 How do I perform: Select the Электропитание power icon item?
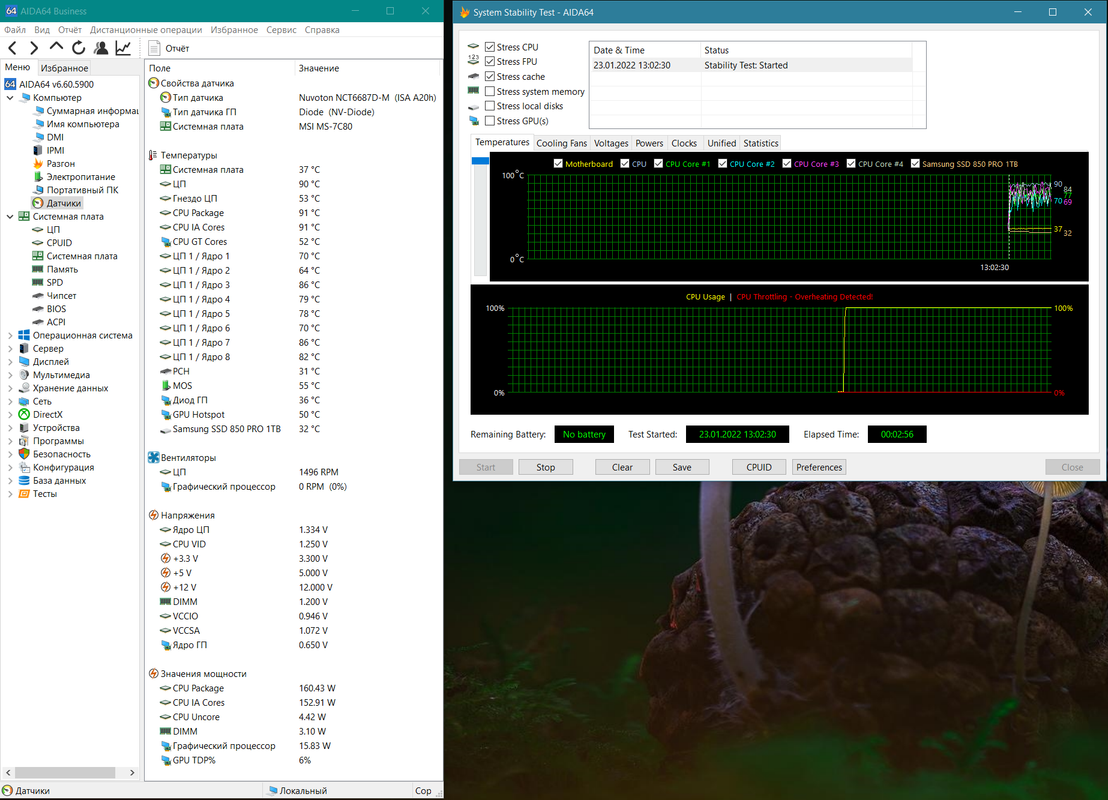pos(74,177)
